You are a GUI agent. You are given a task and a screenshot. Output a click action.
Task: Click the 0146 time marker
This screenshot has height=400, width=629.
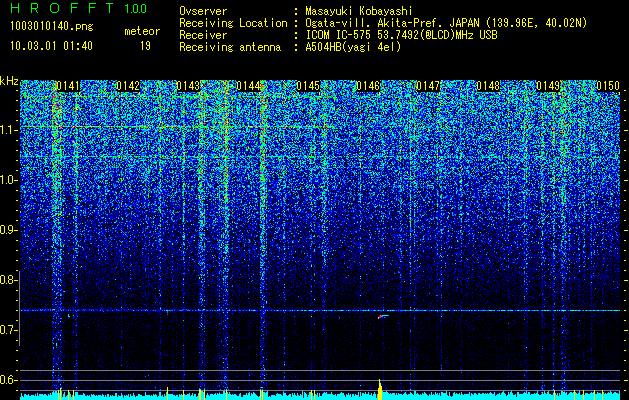(x=368, y=86)
